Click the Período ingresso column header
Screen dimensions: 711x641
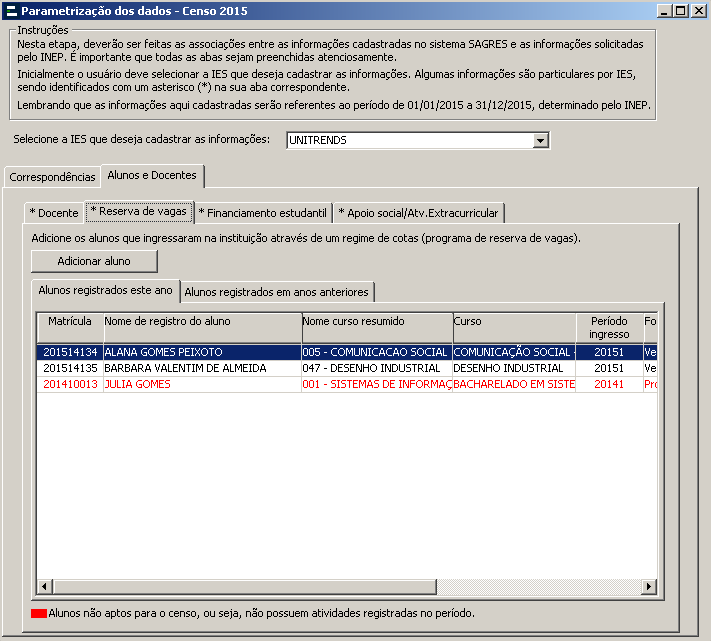click(608, 327)
